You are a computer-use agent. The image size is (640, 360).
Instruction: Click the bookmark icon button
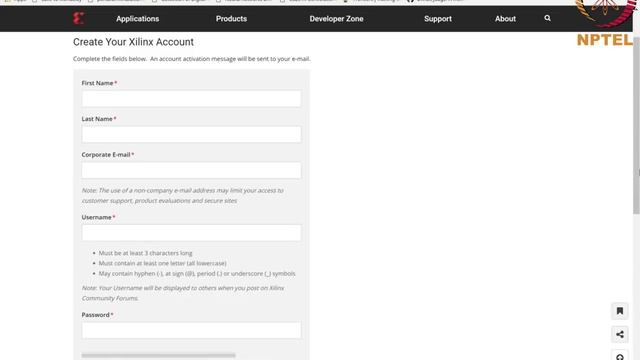click(x=620, y=311)
